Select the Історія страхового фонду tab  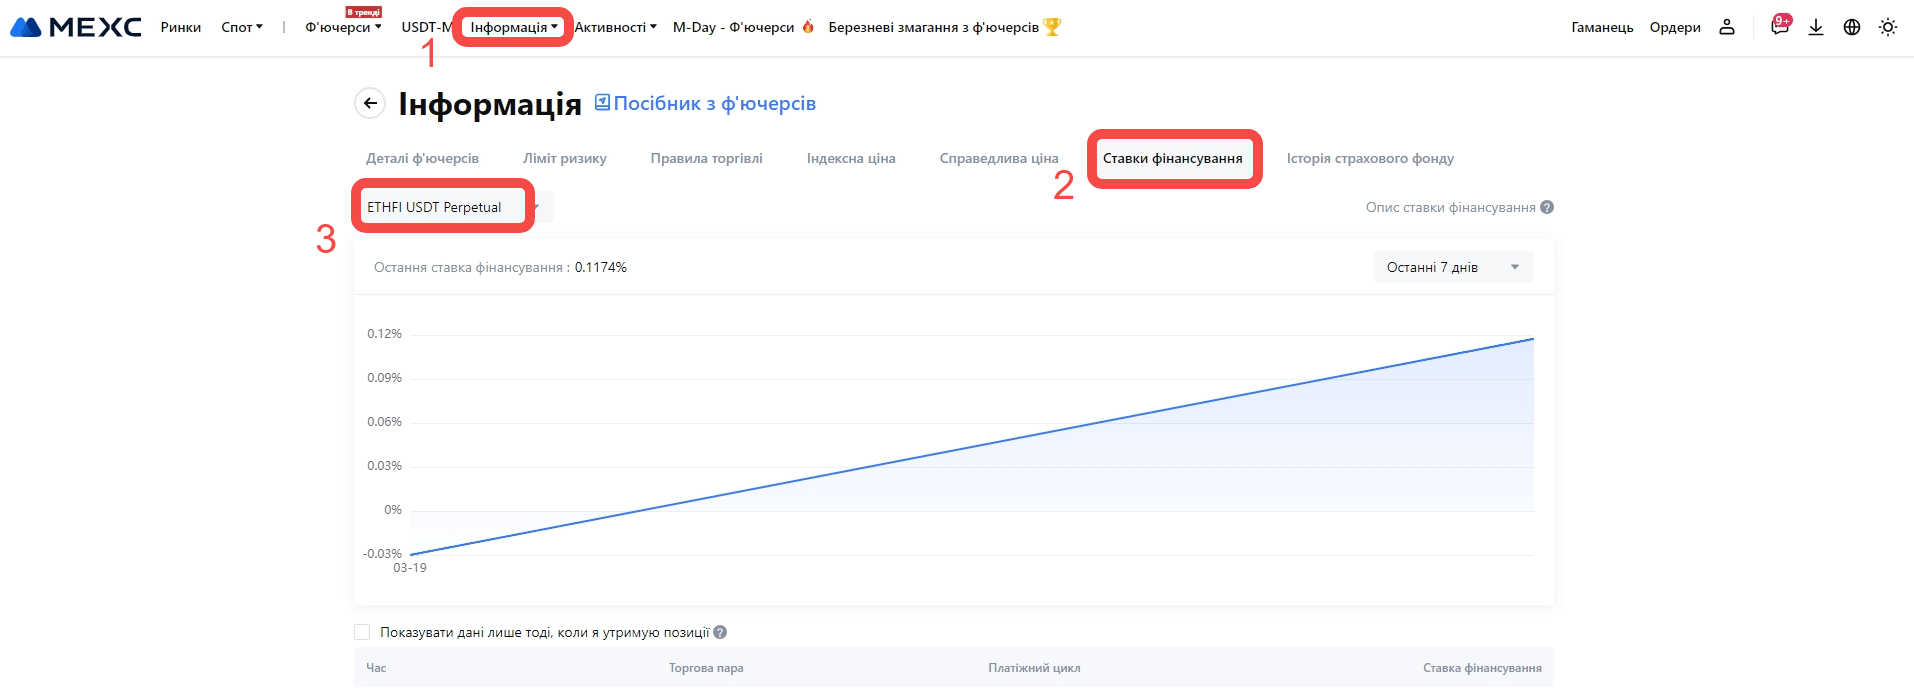click(x=1370, y=158)
